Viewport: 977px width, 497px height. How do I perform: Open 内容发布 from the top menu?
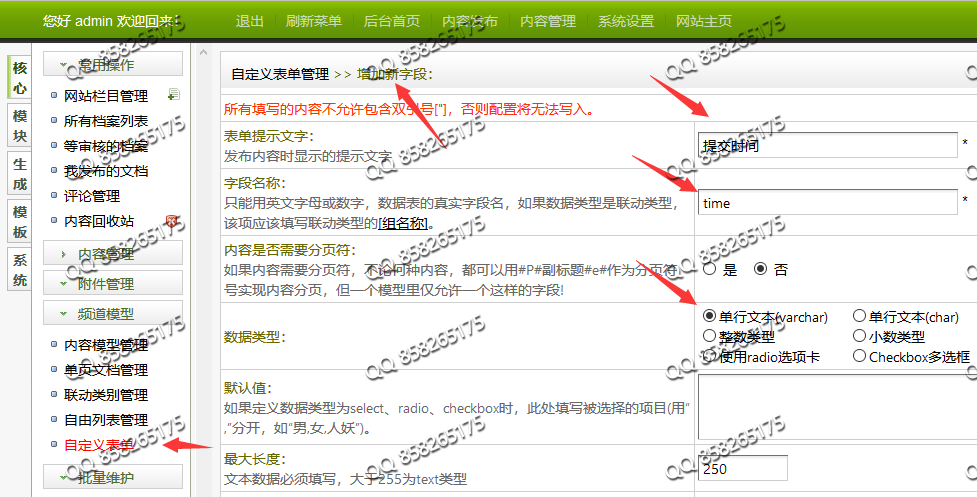(470, 21)
